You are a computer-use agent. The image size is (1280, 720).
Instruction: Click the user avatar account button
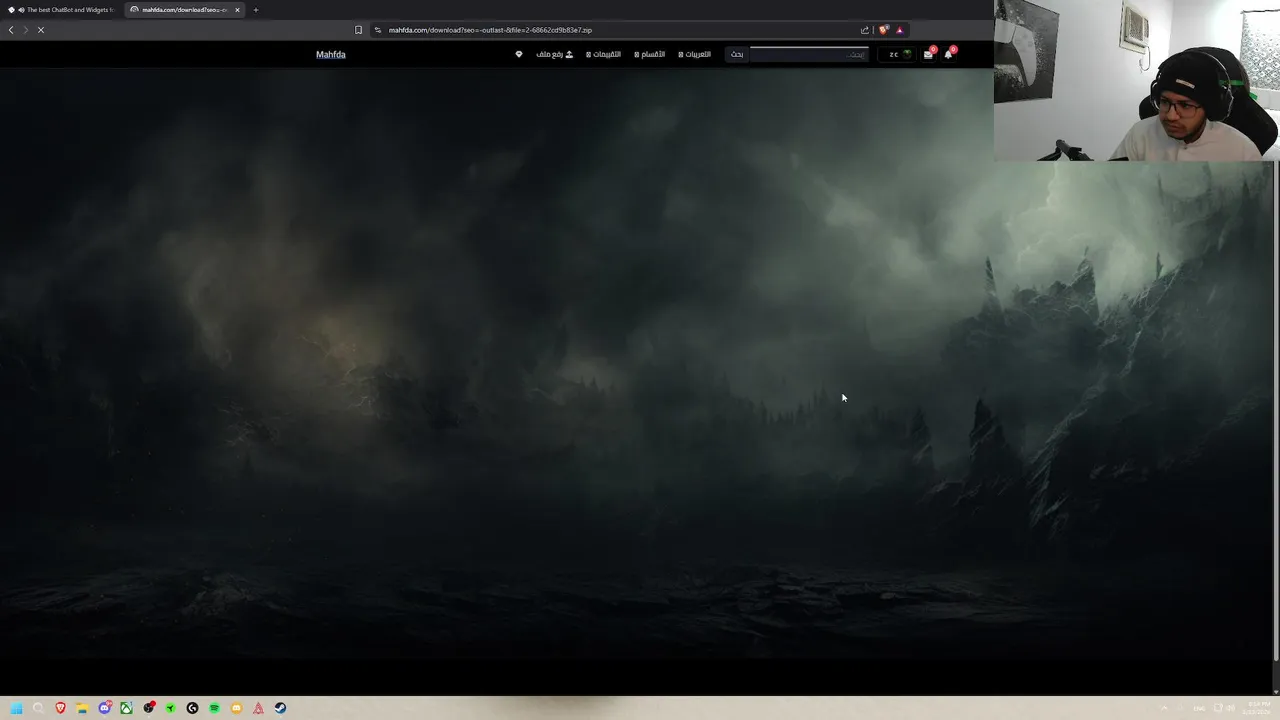896,54
